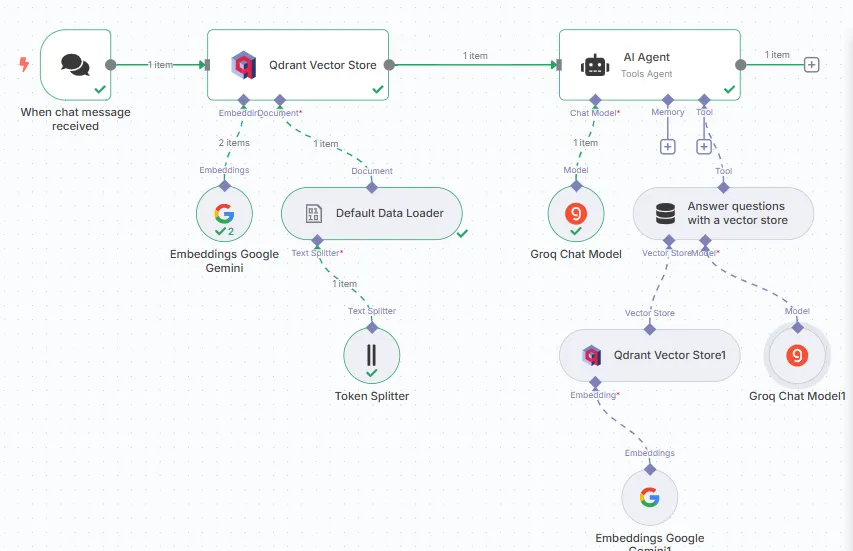Viewport: 853px width, 551px height.
Task: Open the AI Agent robot node
Action: tap(650, 65)
